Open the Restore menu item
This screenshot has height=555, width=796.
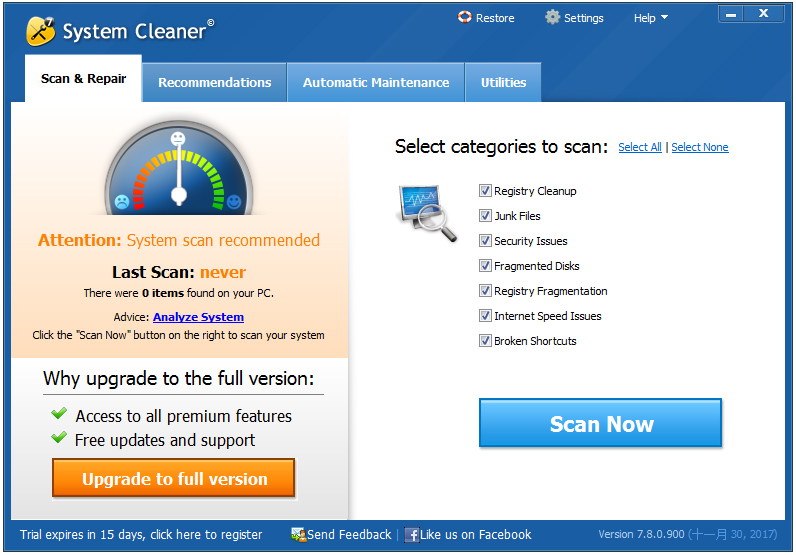pos(486,18)
